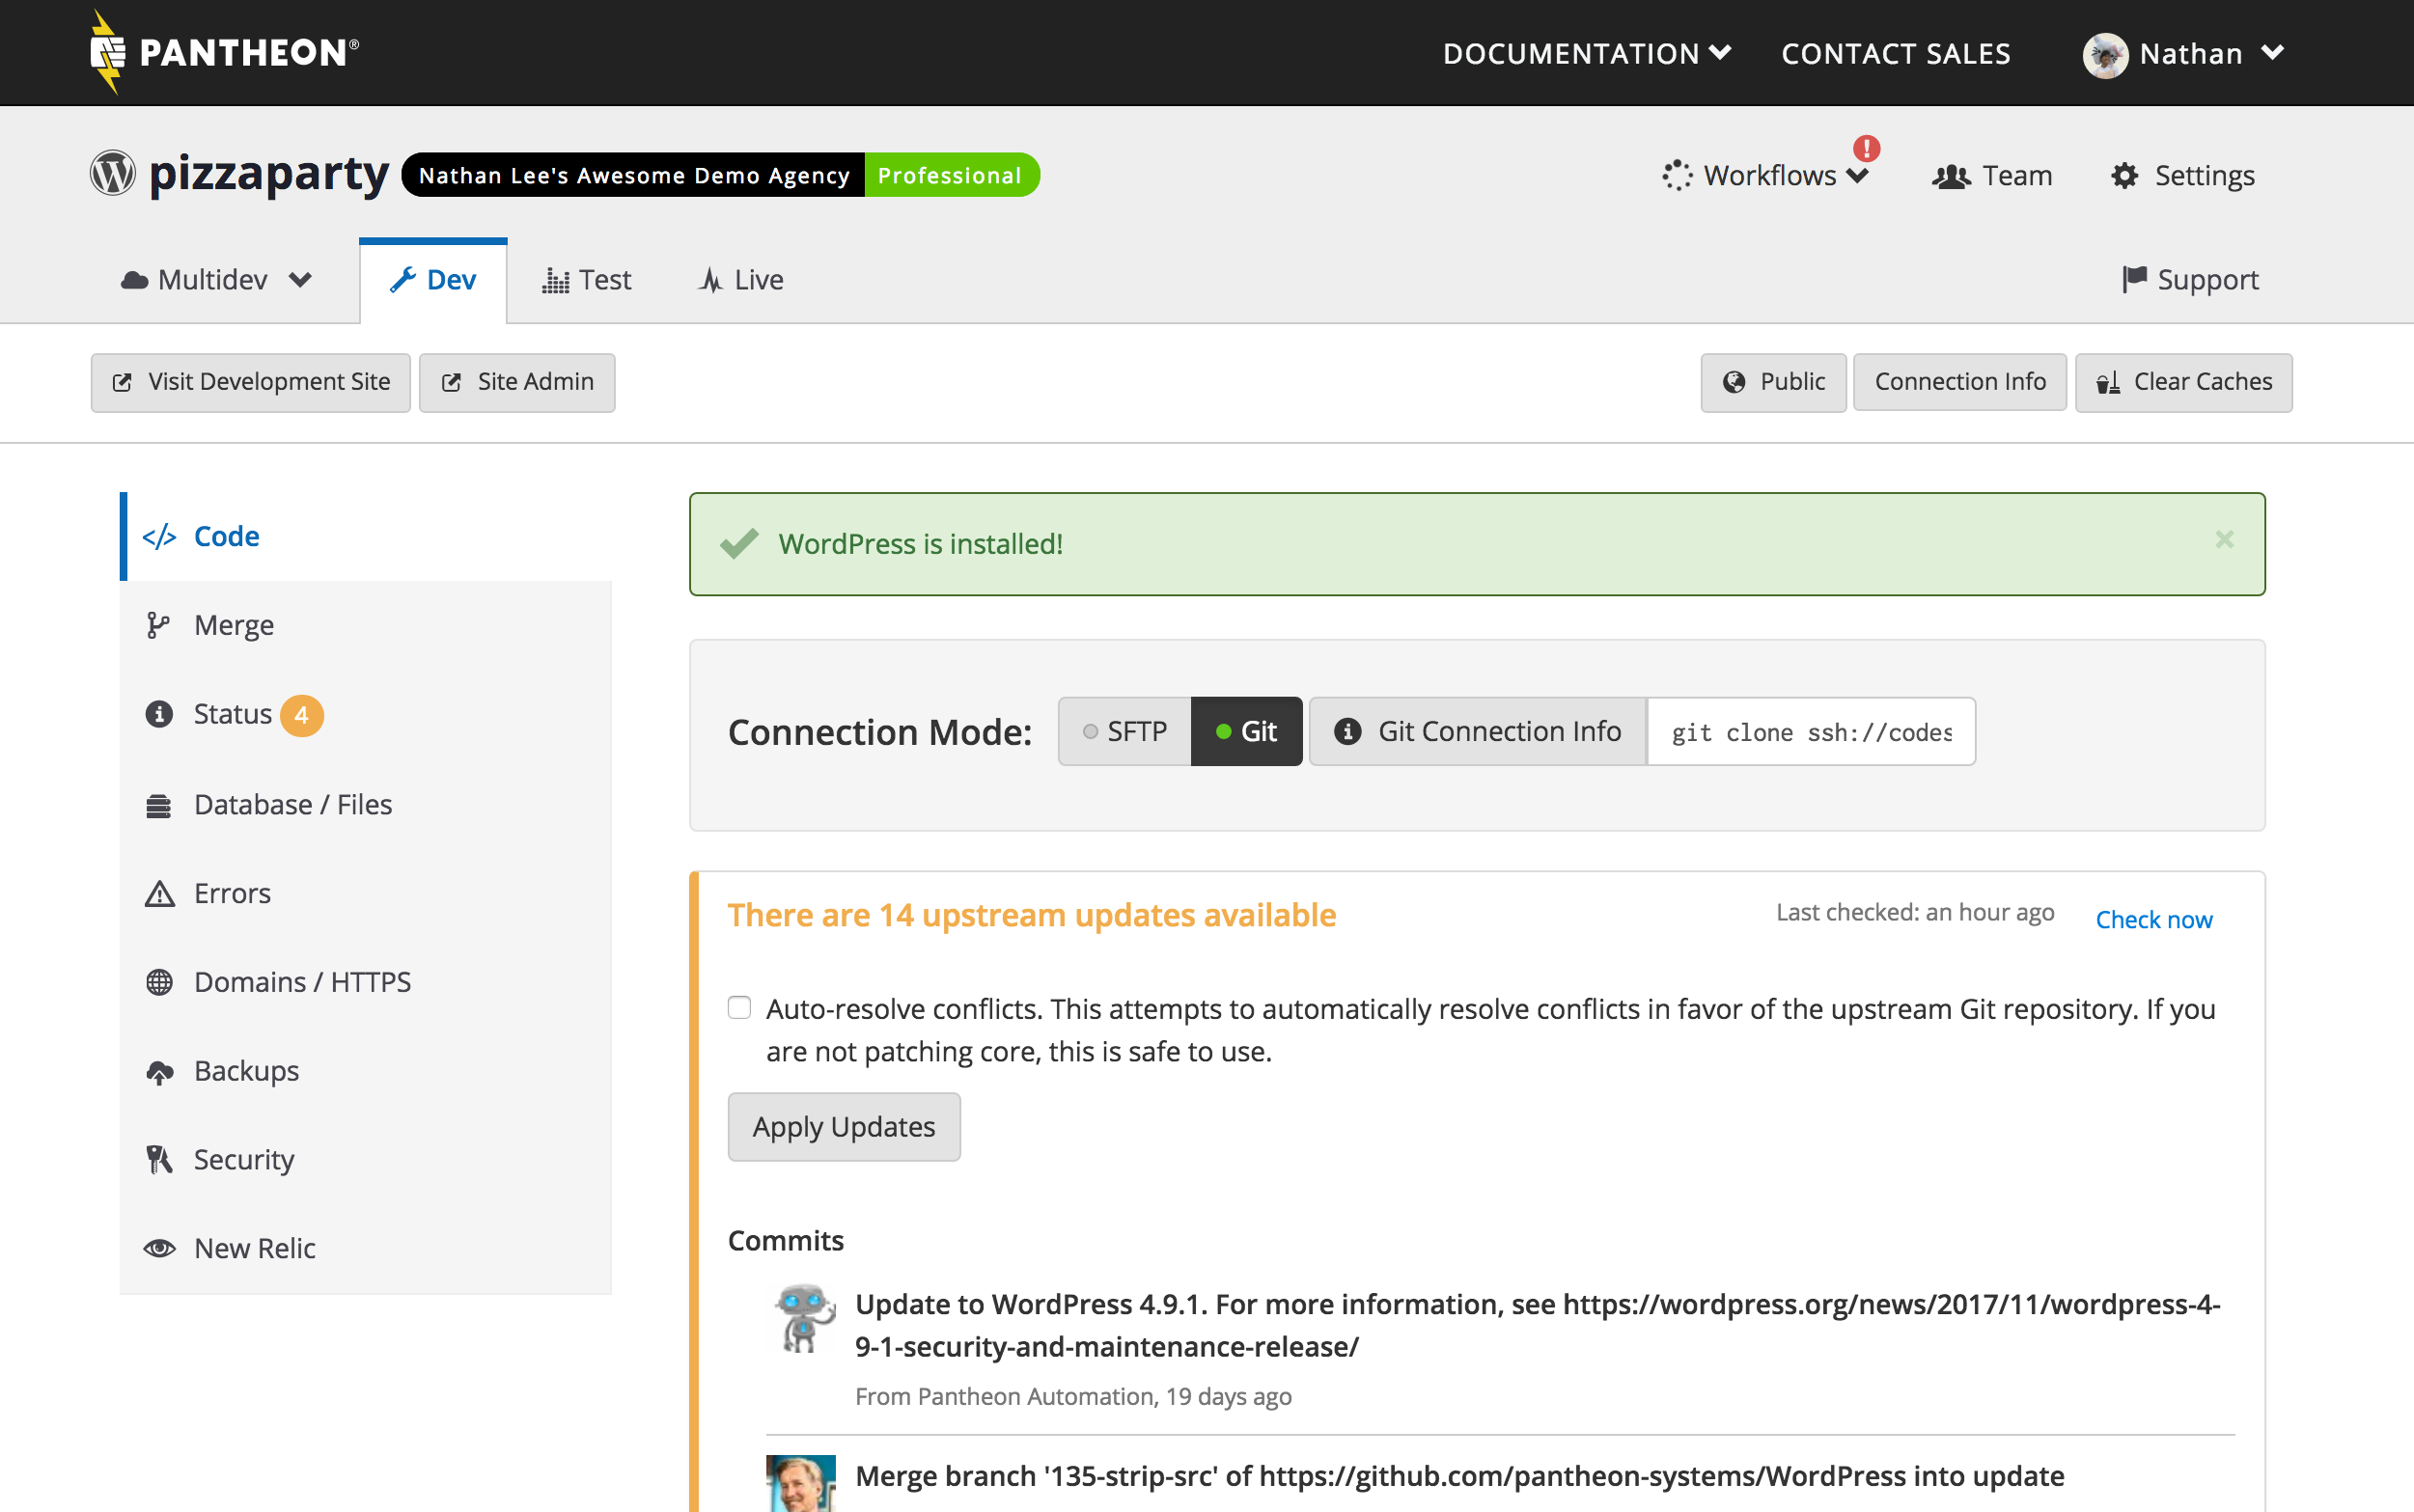Click the Apply Updates button

pyautogui.click(x=844, y=1127)
